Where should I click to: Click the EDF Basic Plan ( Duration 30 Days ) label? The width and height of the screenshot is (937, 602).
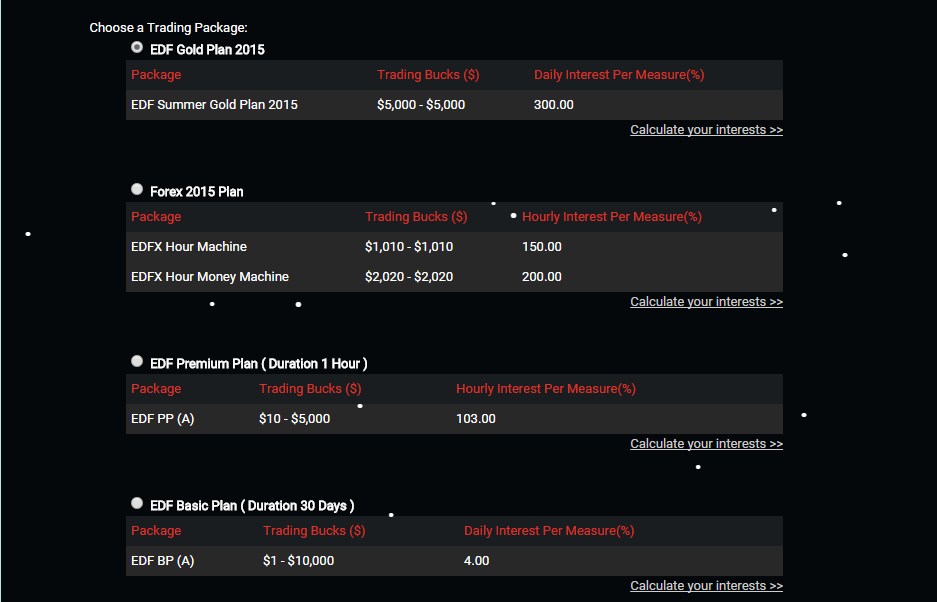click(x=252, y=505)
